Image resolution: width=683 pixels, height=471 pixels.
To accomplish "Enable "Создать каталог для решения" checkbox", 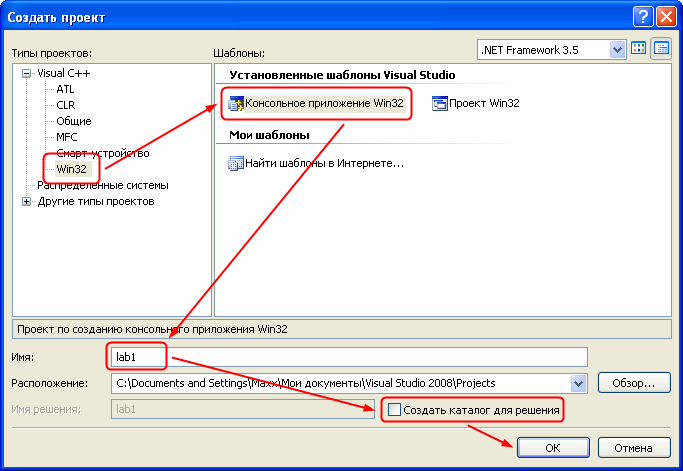I will (394, 410).
